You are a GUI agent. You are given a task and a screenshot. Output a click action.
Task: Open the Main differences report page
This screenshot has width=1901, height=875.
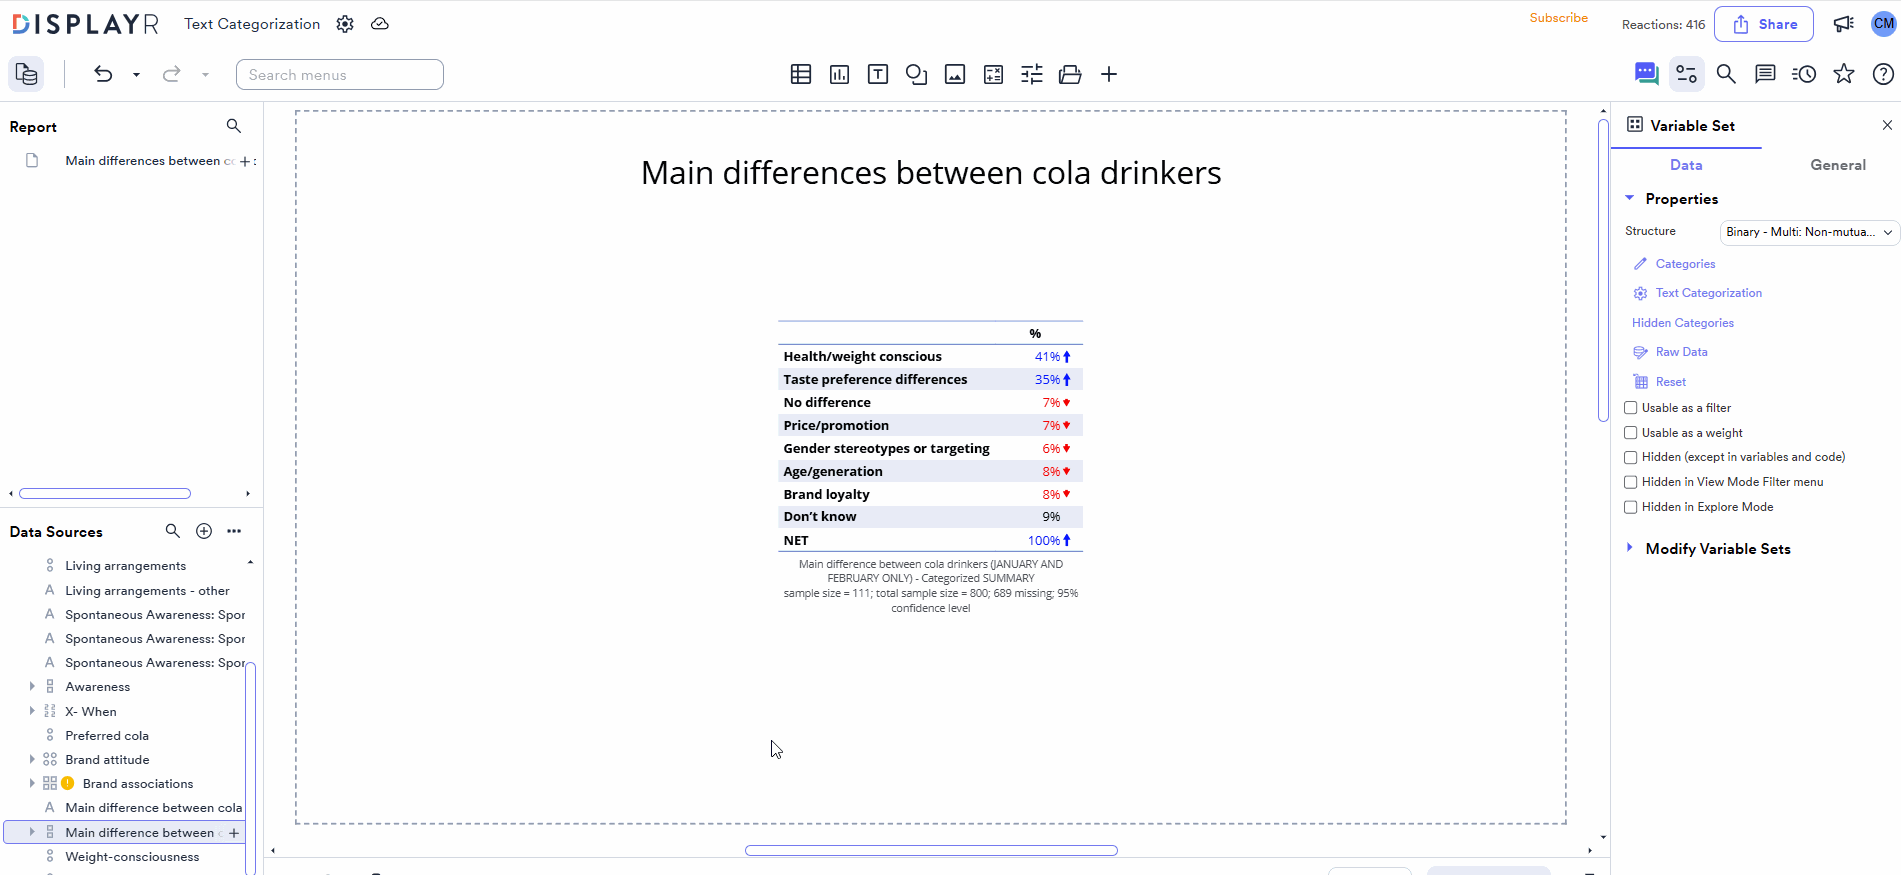click(150, 161)
